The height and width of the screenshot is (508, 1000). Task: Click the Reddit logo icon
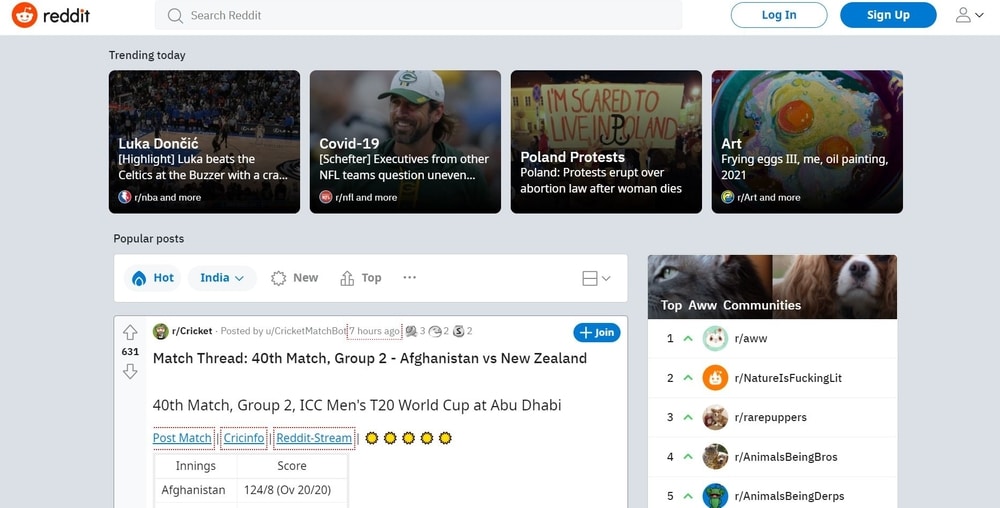tap(24, 15)
